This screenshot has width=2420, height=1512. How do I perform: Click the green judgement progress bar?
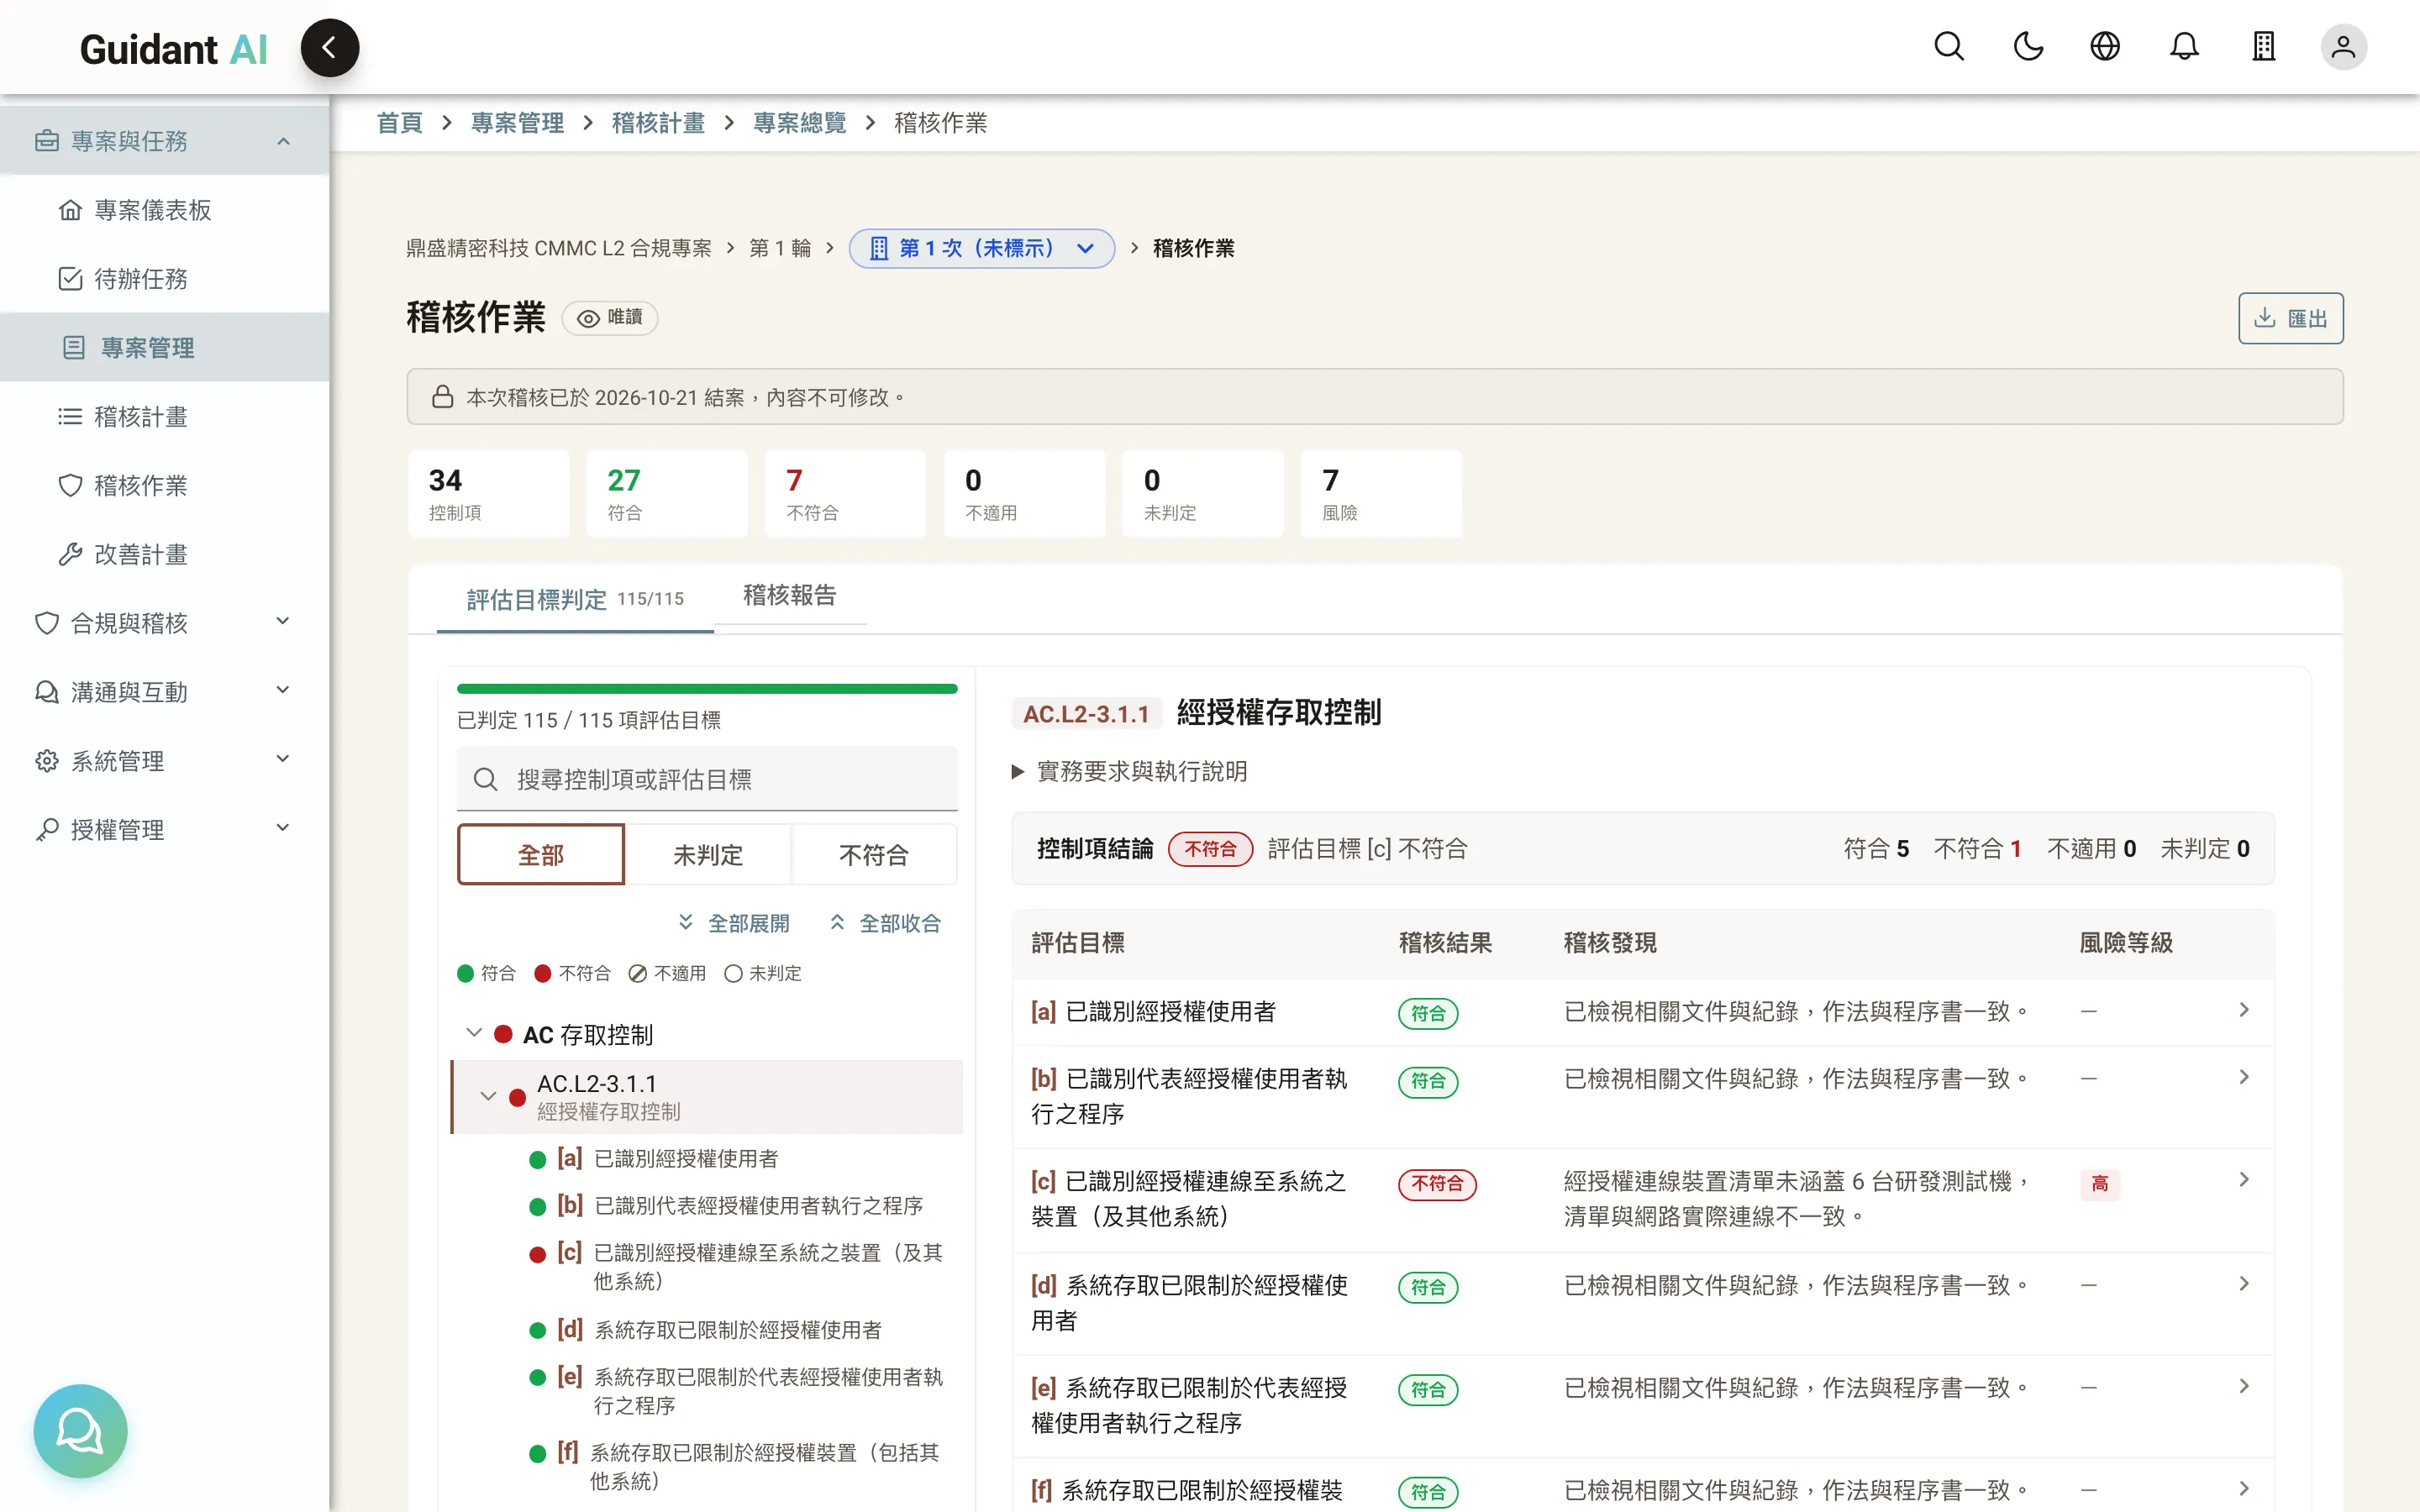tap(707, 688)
